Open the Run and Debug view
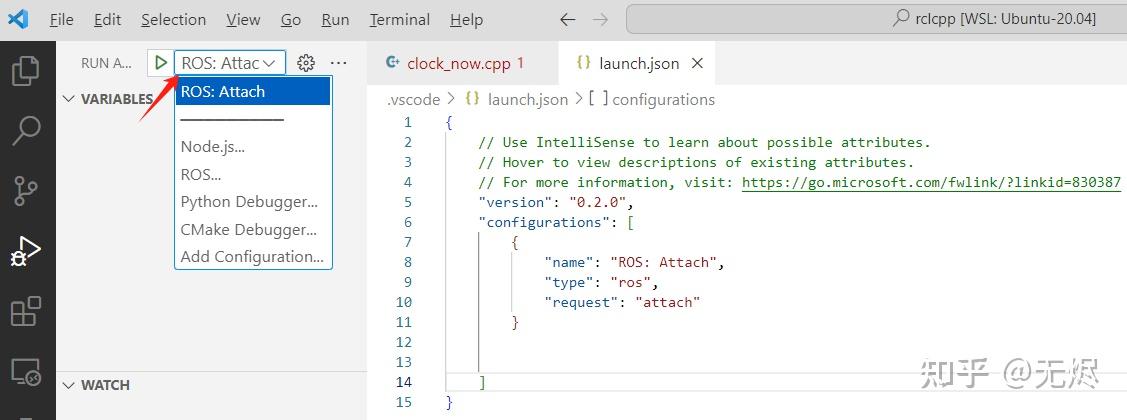The width and height of the screenshot is (1127, 420). click(x=27, y=252)
